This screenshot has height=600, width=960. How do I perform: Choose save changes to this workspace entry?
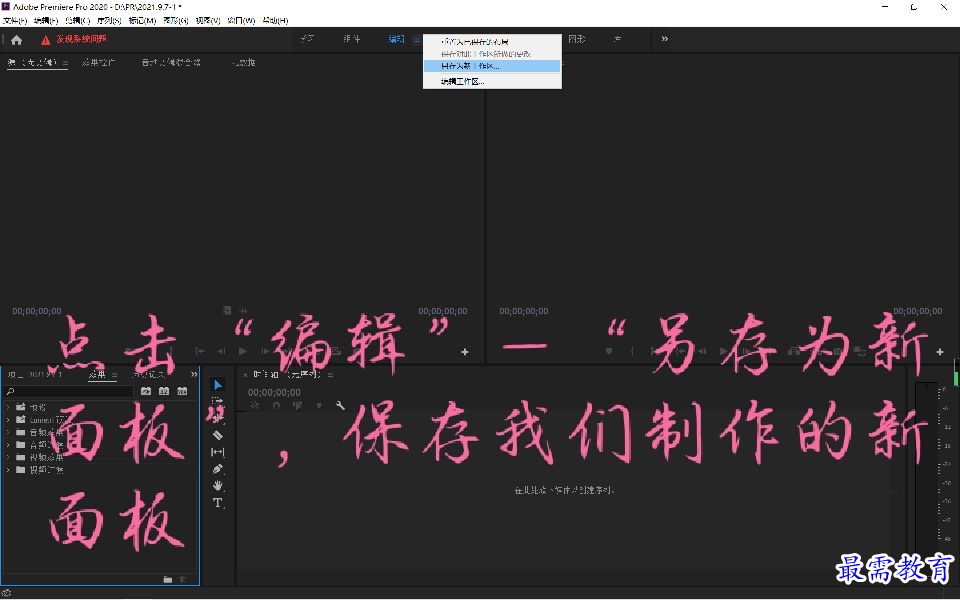click(492, 54)
